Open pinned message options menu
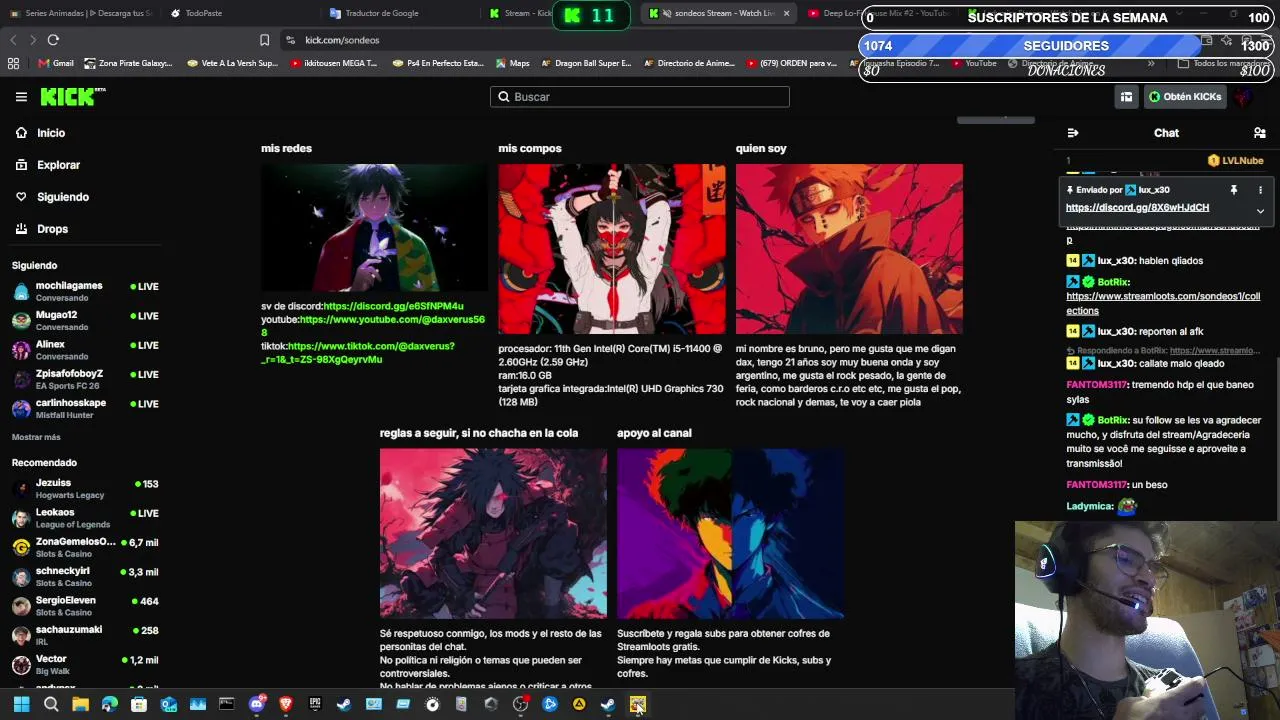This screenshot has width=1280, height=720. click(x=1260, y=190)
